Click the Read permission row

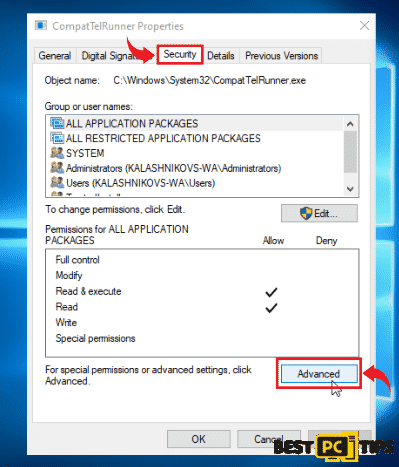(202, 307)
